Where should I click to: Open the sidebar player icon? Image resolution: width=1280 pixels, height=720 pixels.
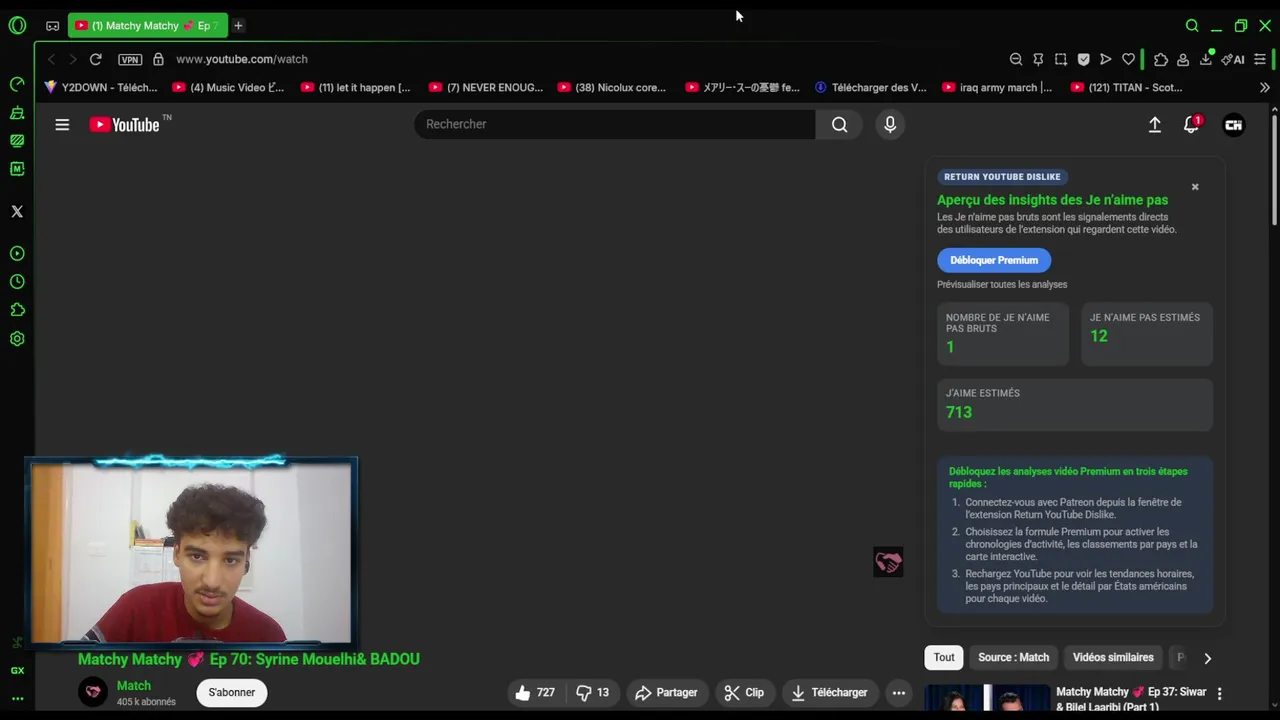pos(17,254)
